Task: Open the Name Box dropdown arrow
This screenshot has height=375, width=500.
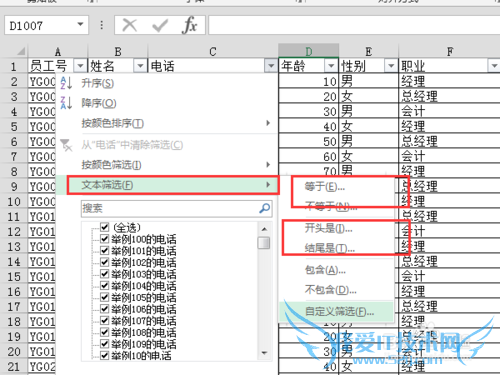Action: click(80, 25)
